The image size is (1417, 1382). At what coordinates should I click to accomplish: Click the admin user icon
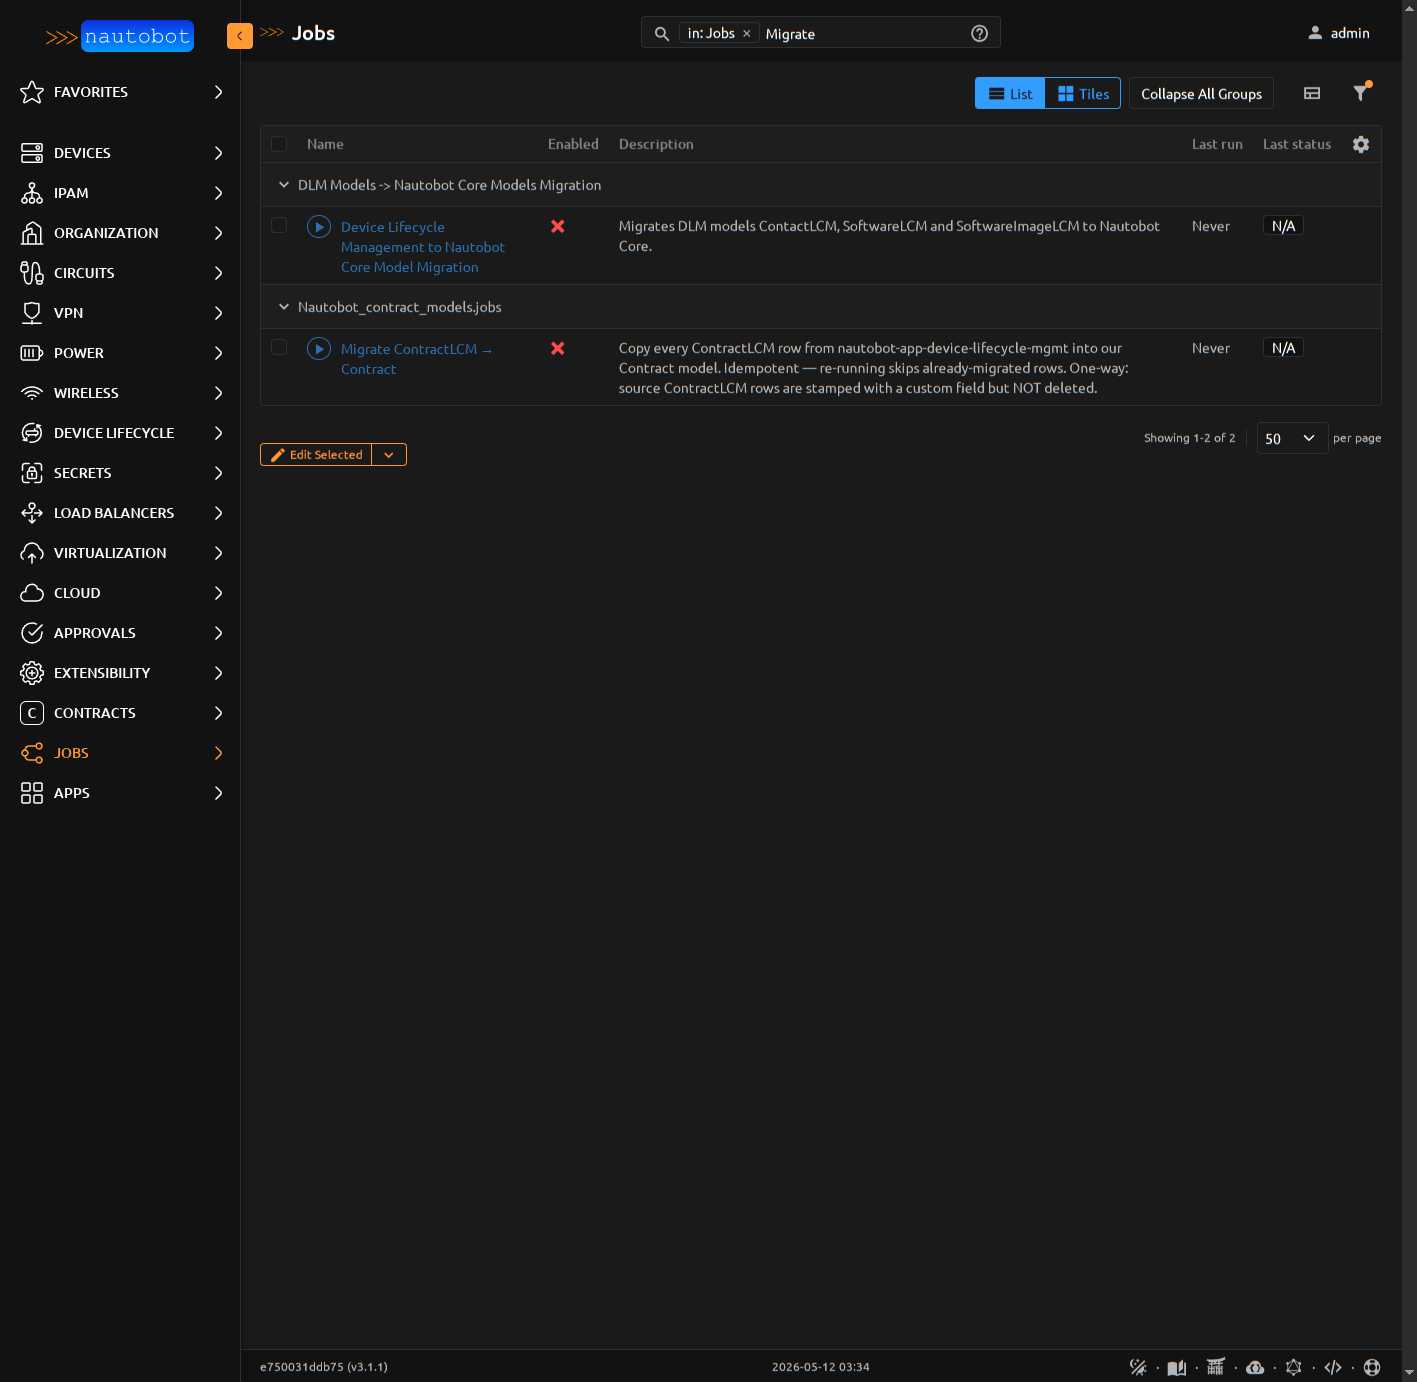point(1315,33)
